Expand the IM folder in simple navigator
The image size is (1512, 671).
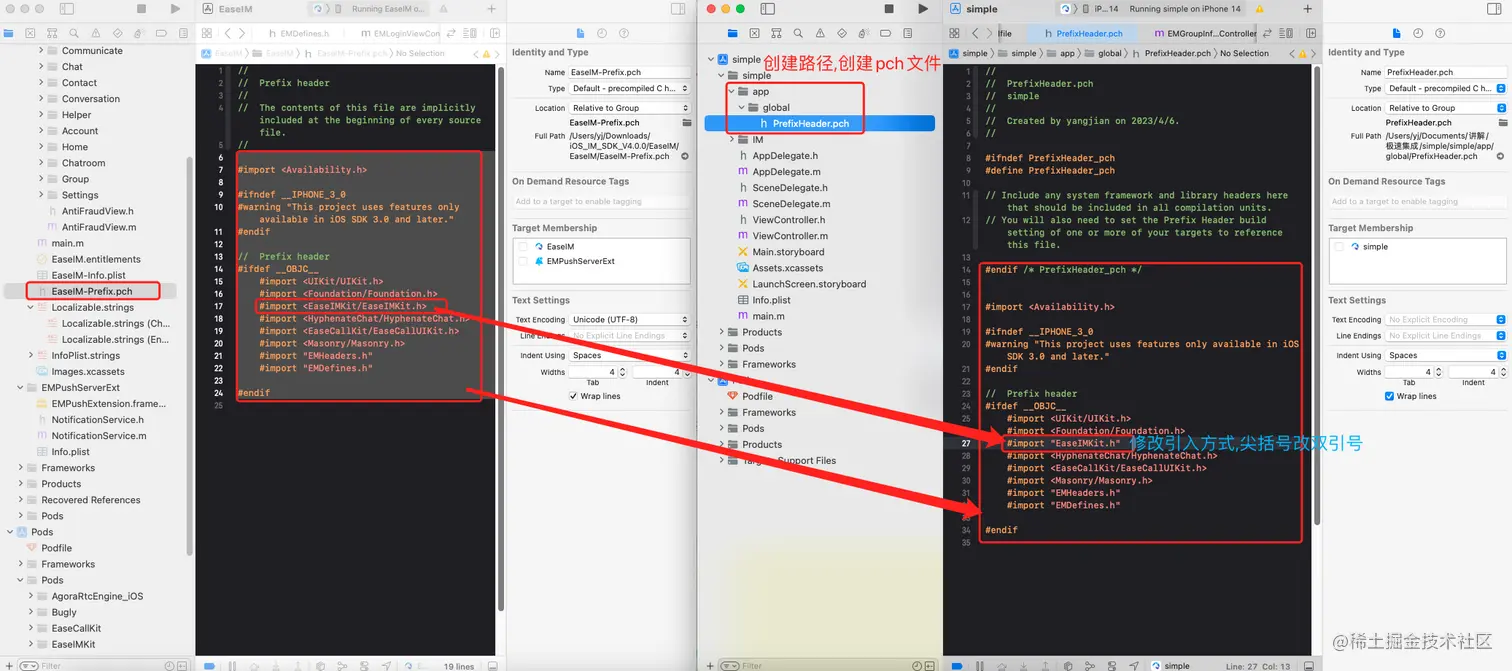[732, 140]
